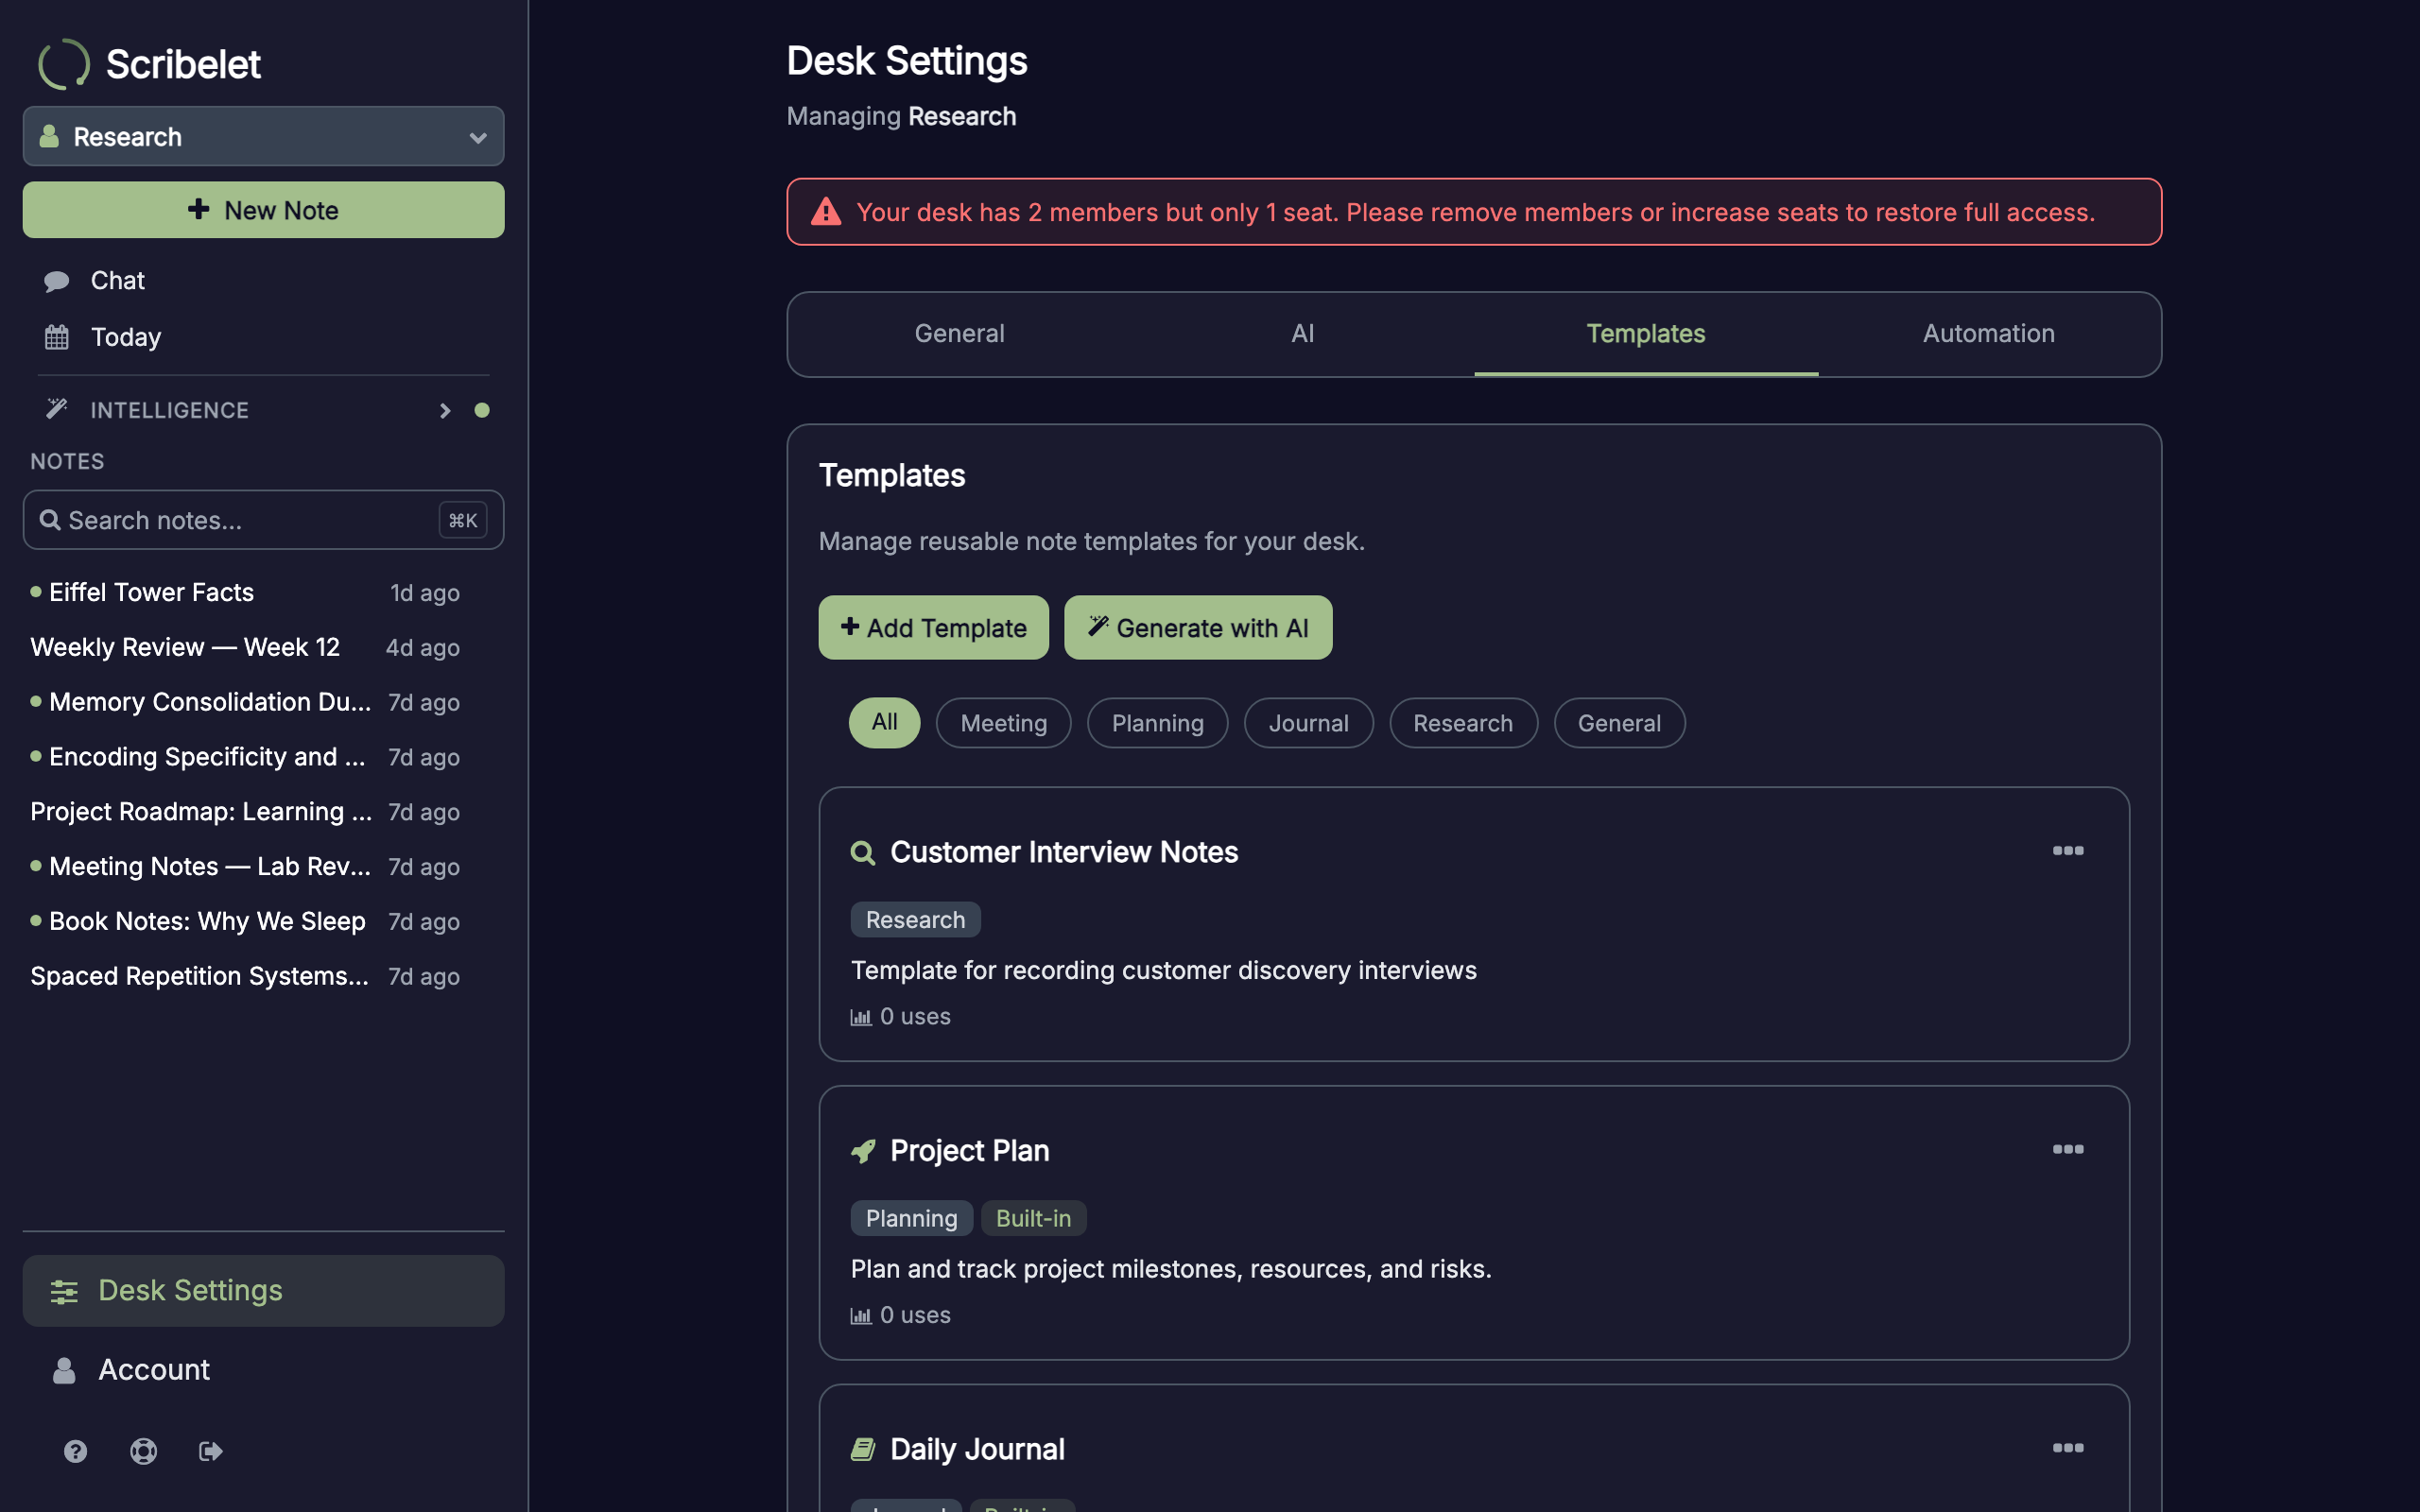
Task: Open Chat from the sidebar
Action: pos(263,281)
